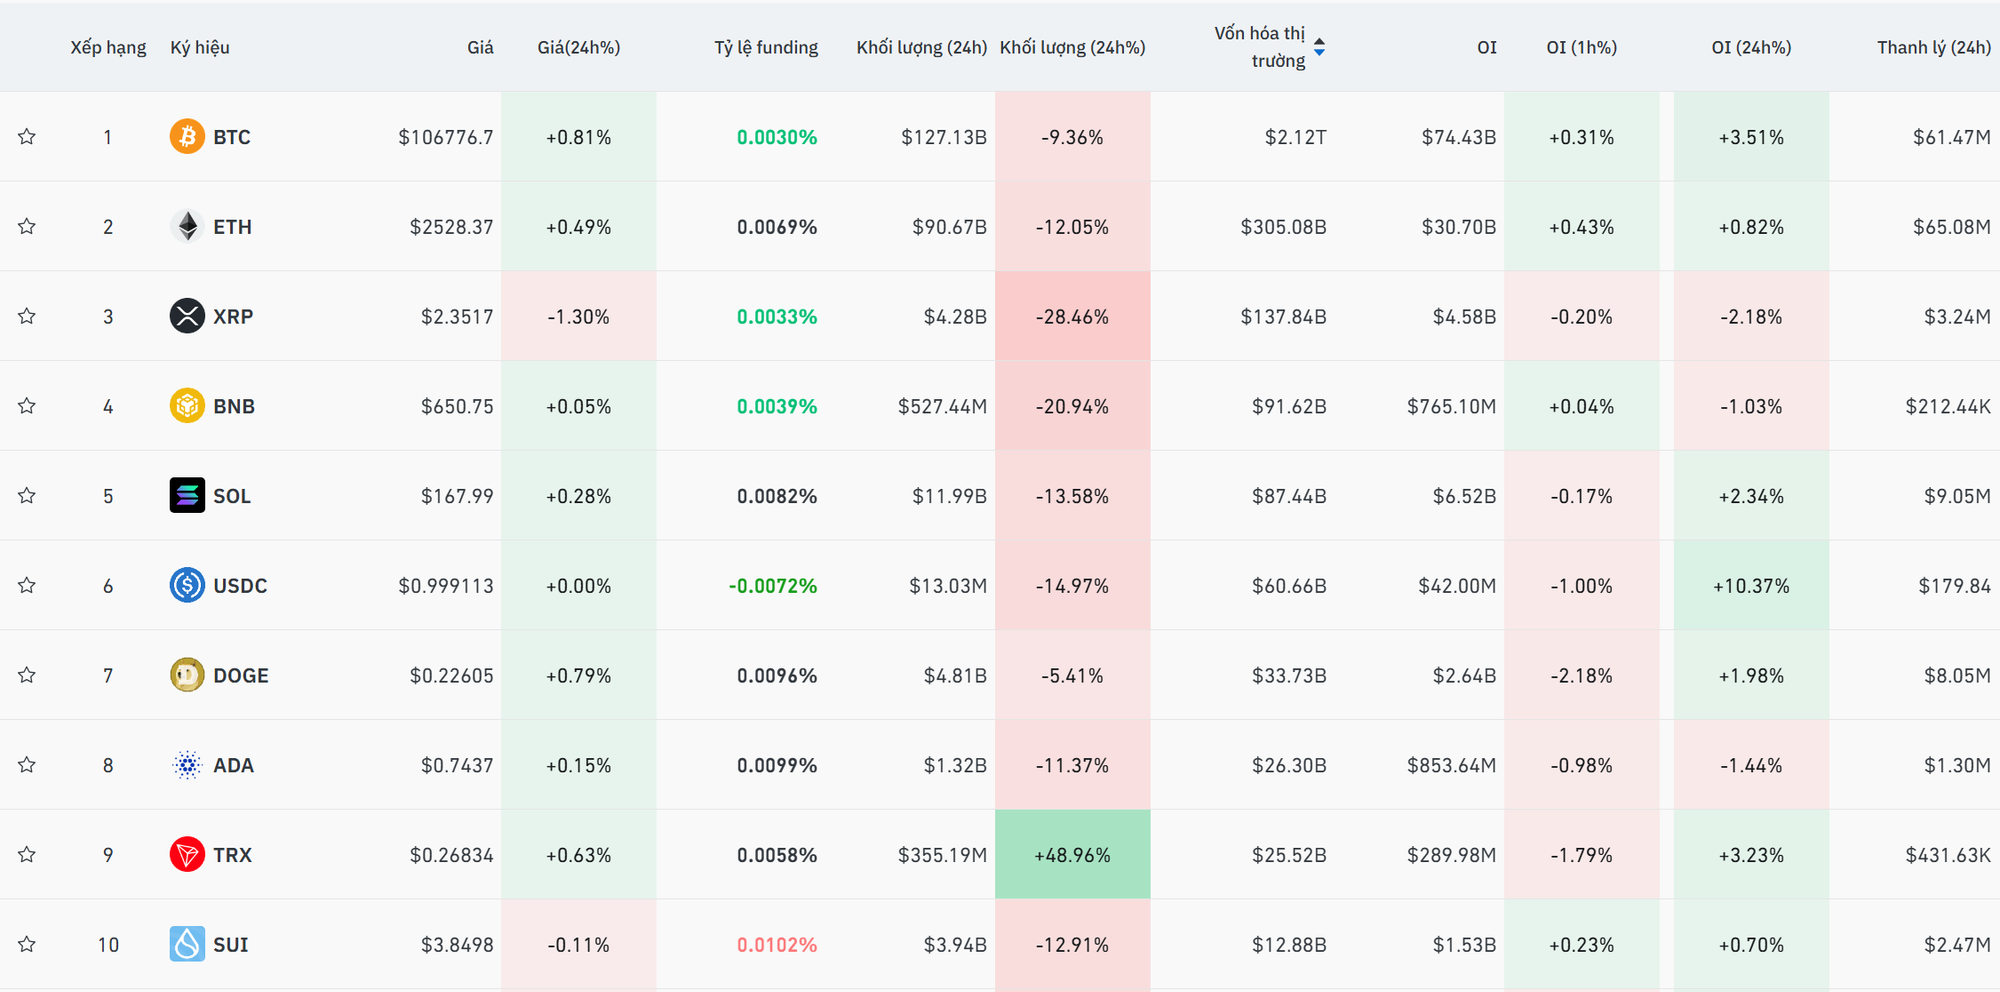Click the Thanh lý (24h) column header
The width and height of the screenshot is (2000, 992).
click(1933, 47)
